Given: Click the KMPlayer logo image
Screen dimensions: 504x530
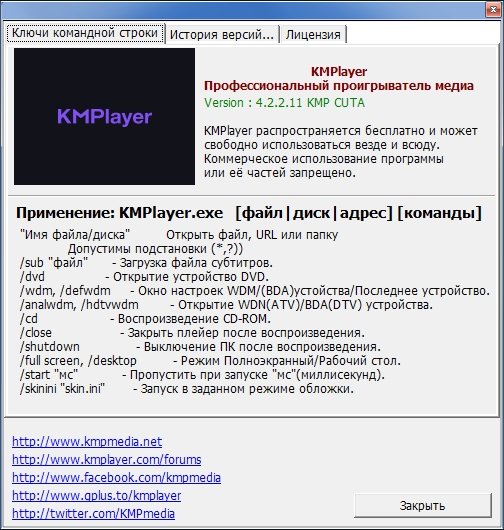Looking at the screenshot, I should coord(104,116).
